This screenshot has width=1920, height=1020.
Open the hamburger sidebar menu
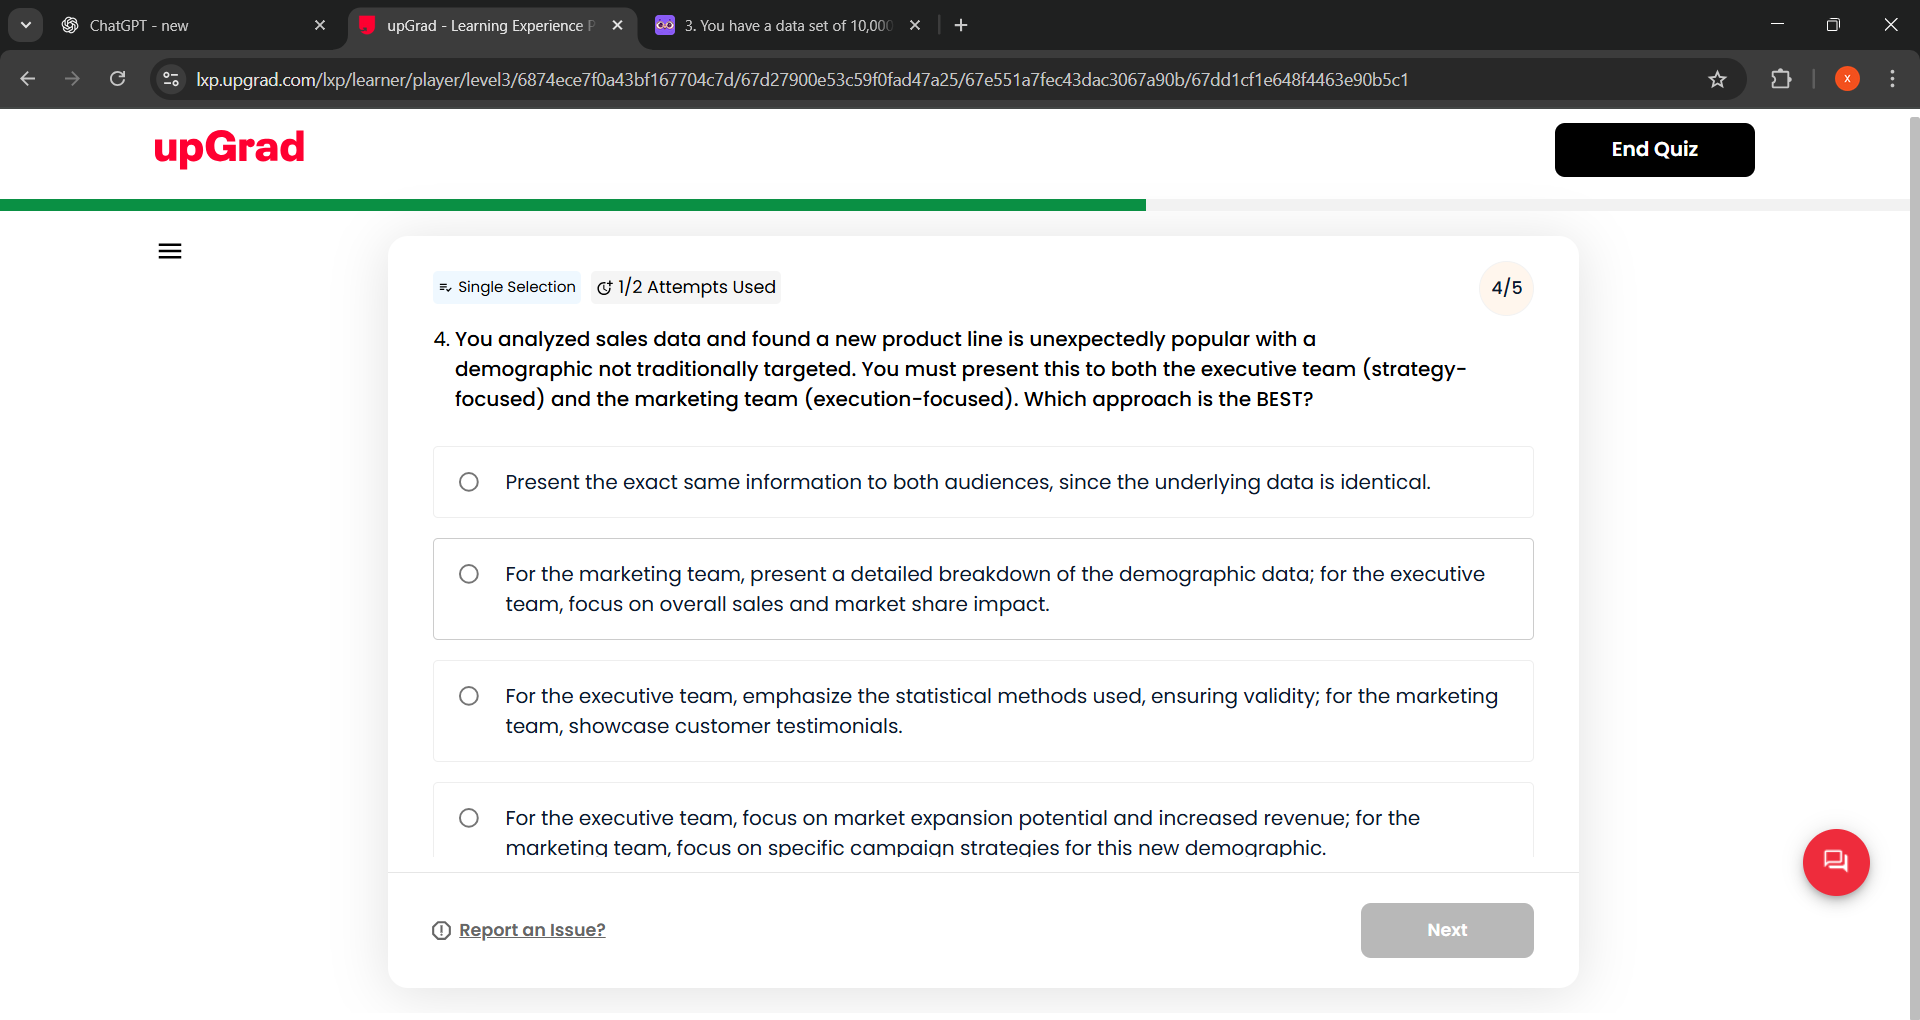pyautogui.click(x=170, y=251)
